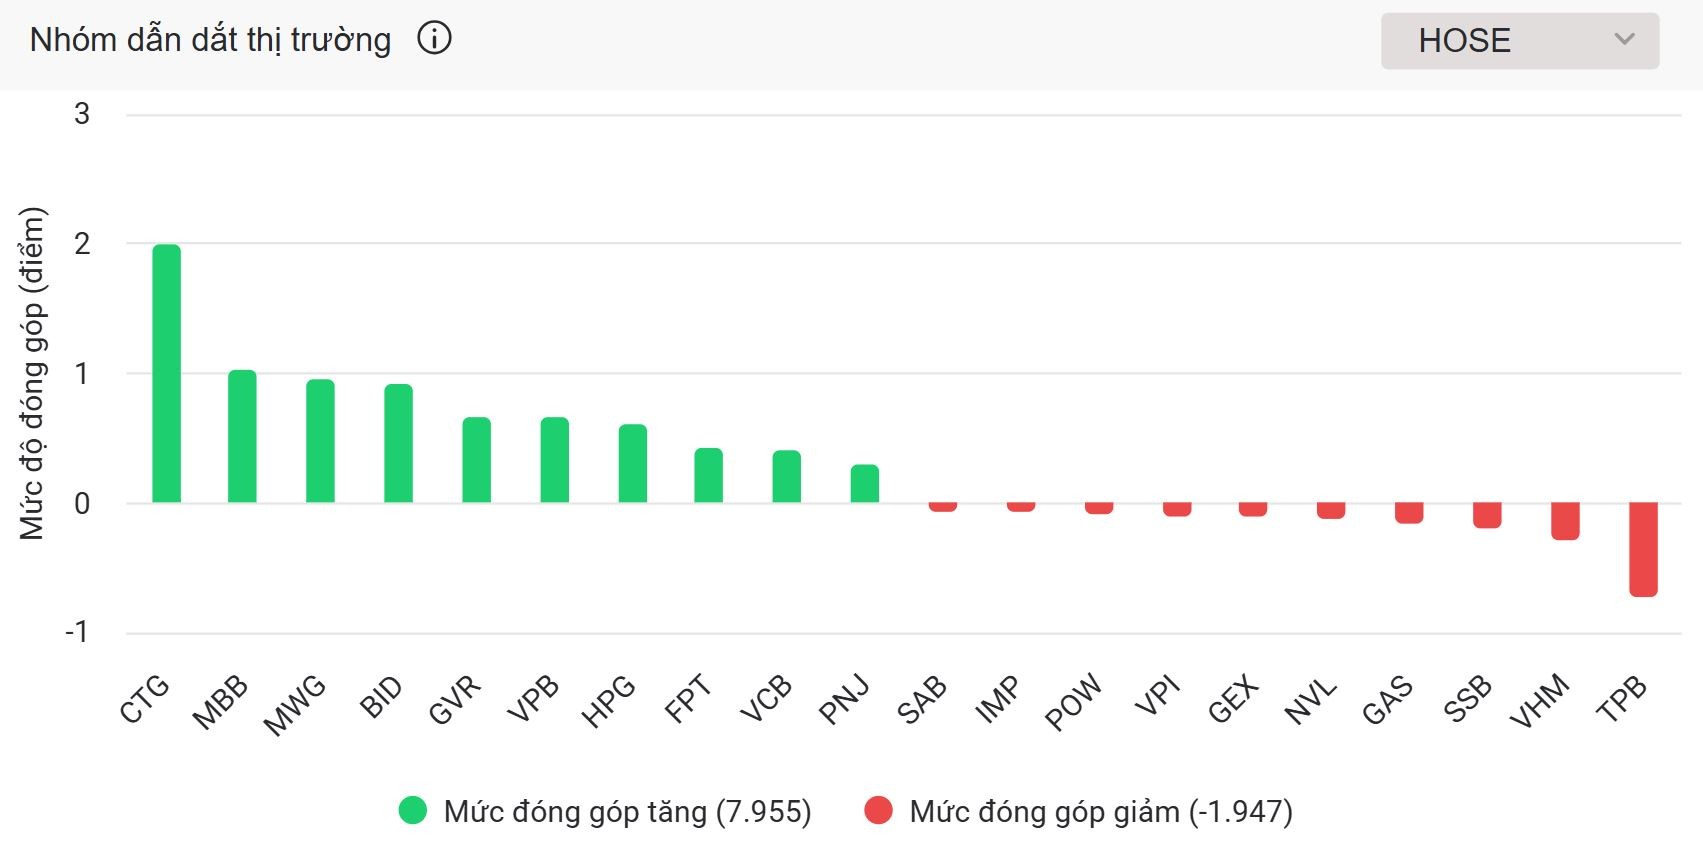Viewport: 1703px width, 849px height.
Task: Toggle the red 'Mức đóng góp giảm' legend
Action: click(1100, 811)
